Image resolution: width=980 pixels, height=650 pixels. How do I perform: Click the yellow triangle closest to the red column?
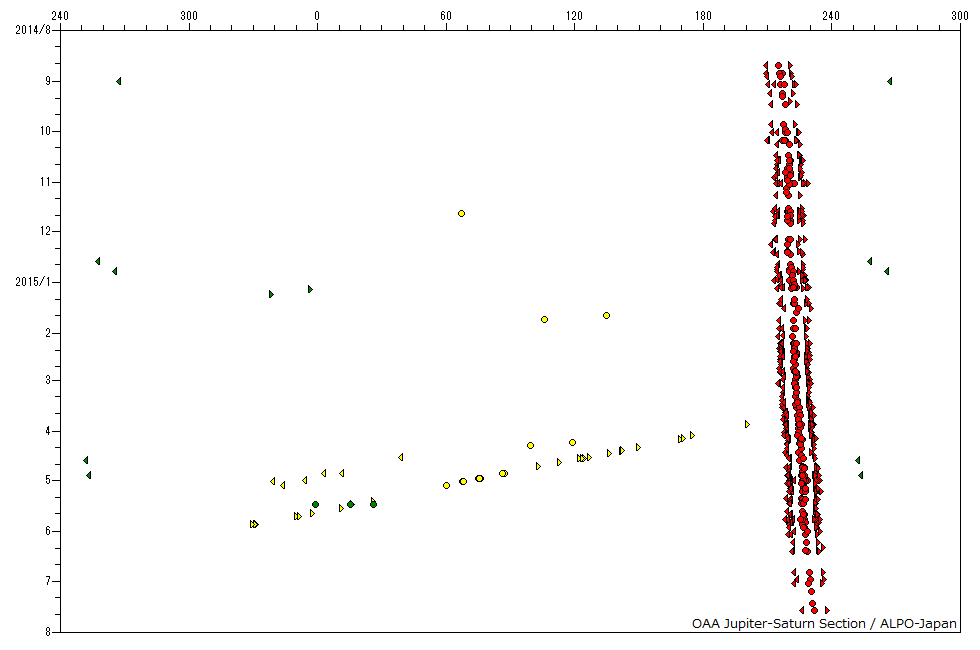[x=747, y=424]
